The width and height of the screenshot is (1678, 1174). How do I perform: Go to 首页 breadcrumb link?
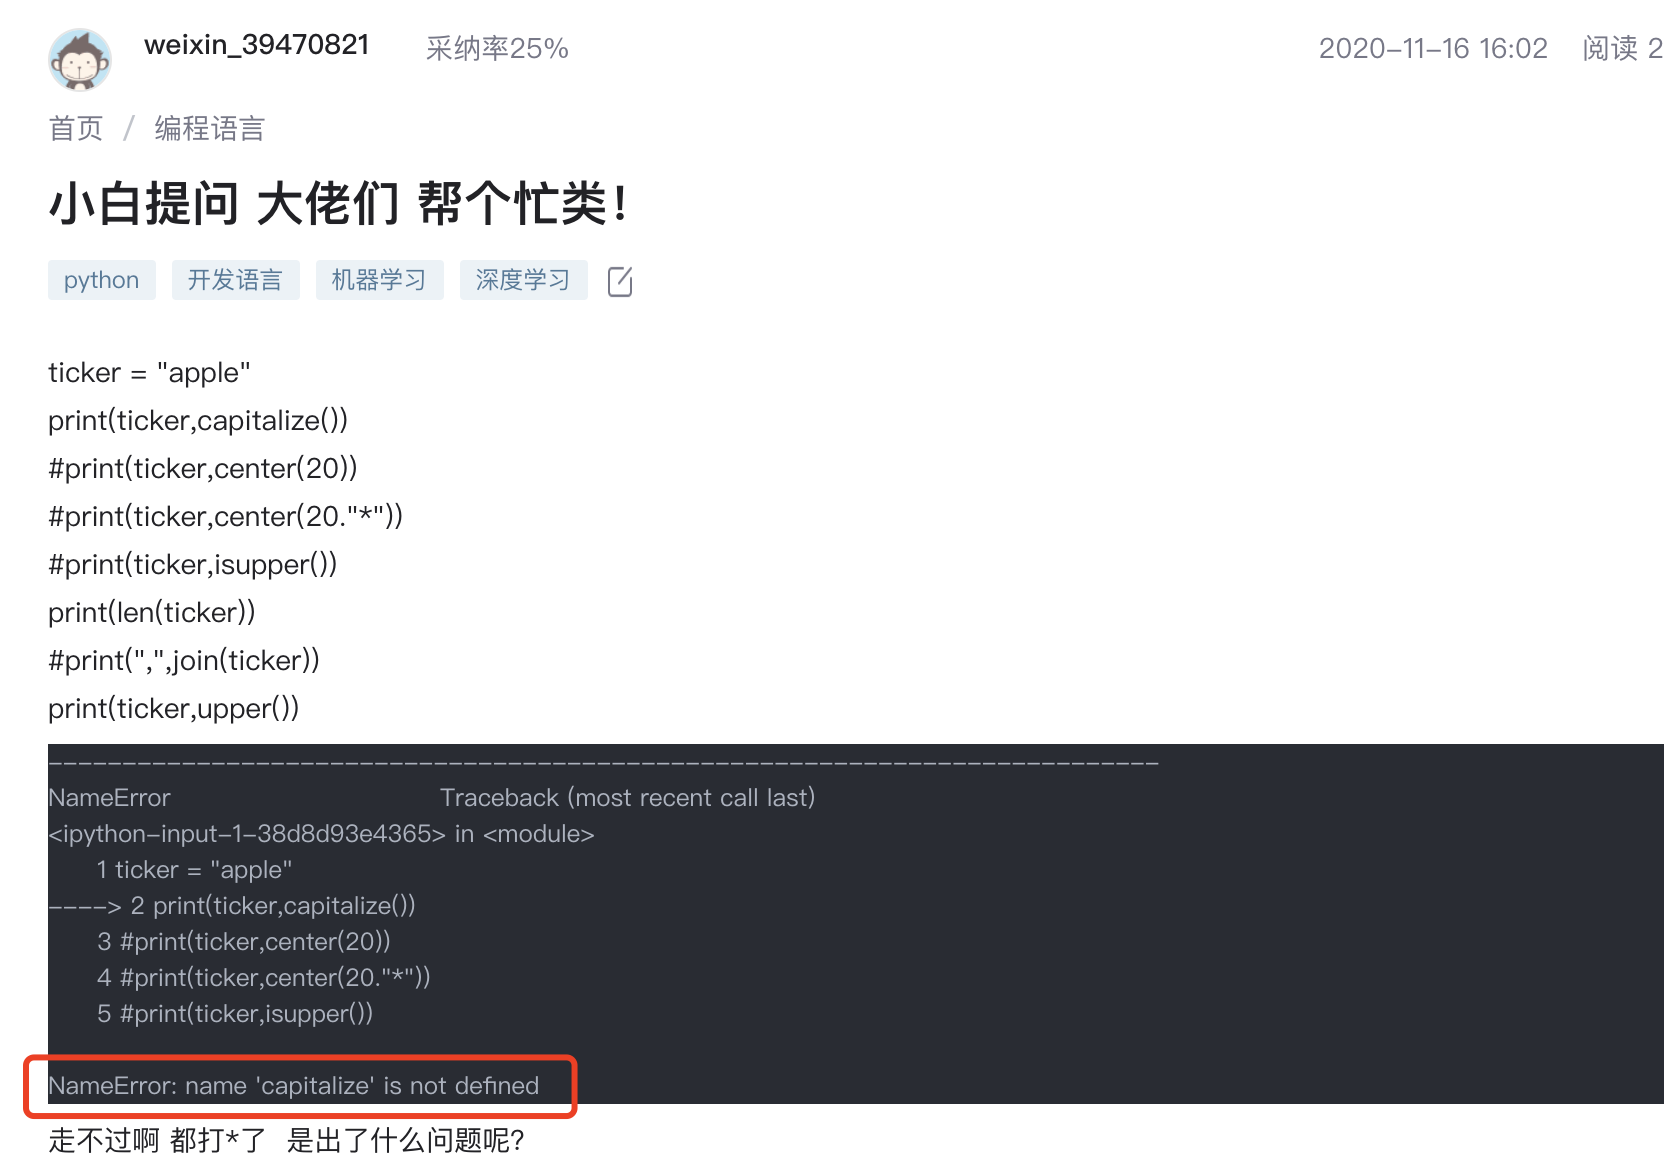click(x=76, y=129)
